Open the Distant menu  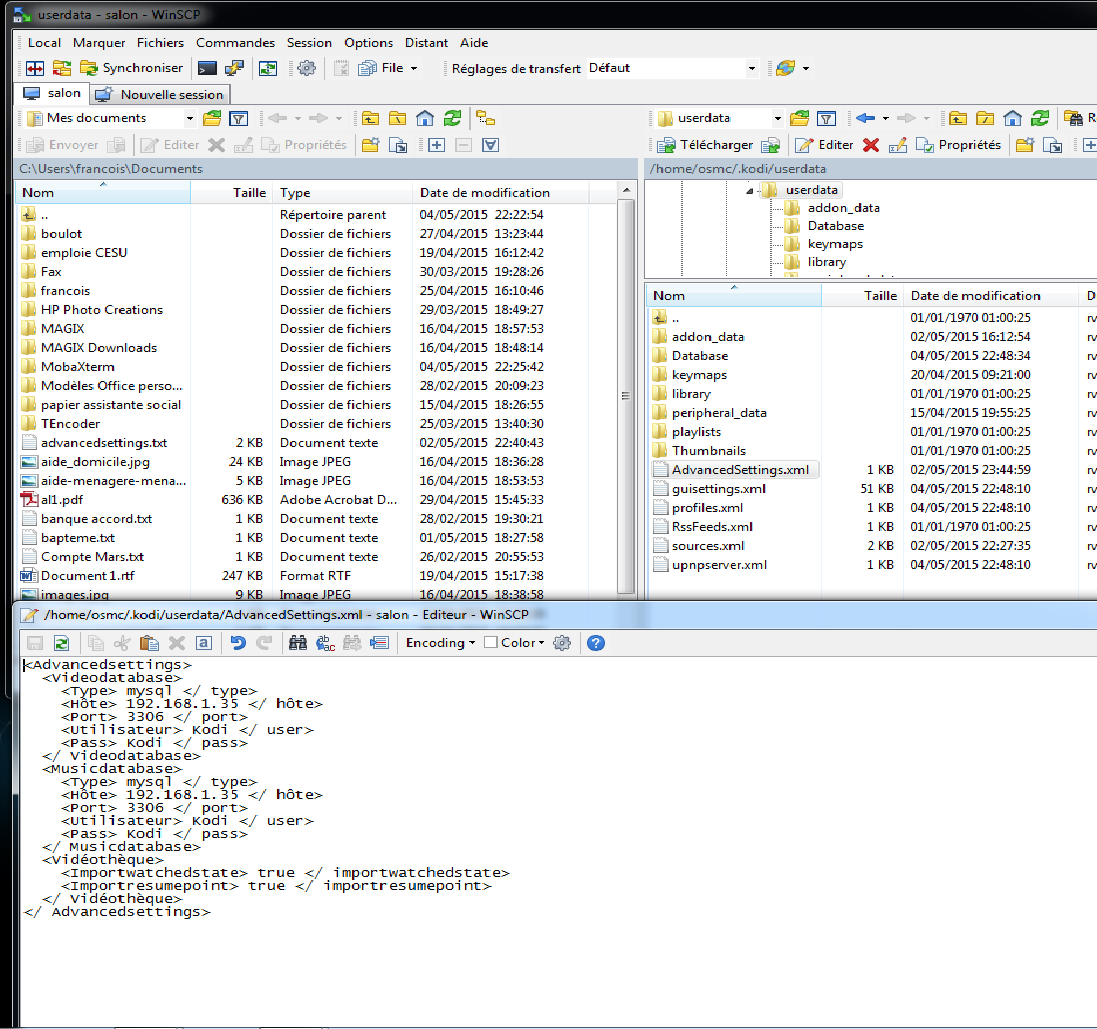pyautogui.click(x=426, y=43)
